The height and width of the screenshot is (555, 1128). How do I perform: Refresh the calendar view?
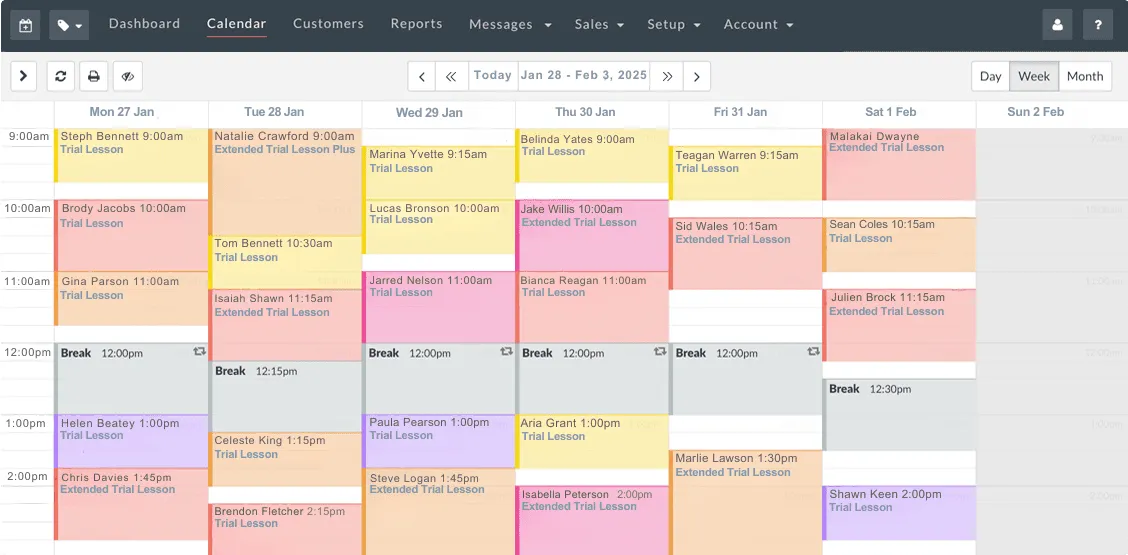61,76
